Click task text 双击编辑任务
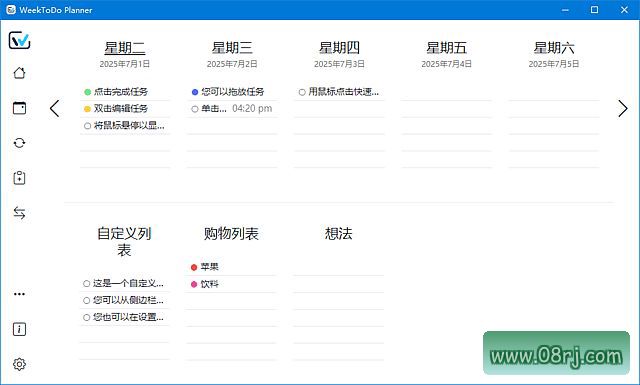 (x=121, y=109)
